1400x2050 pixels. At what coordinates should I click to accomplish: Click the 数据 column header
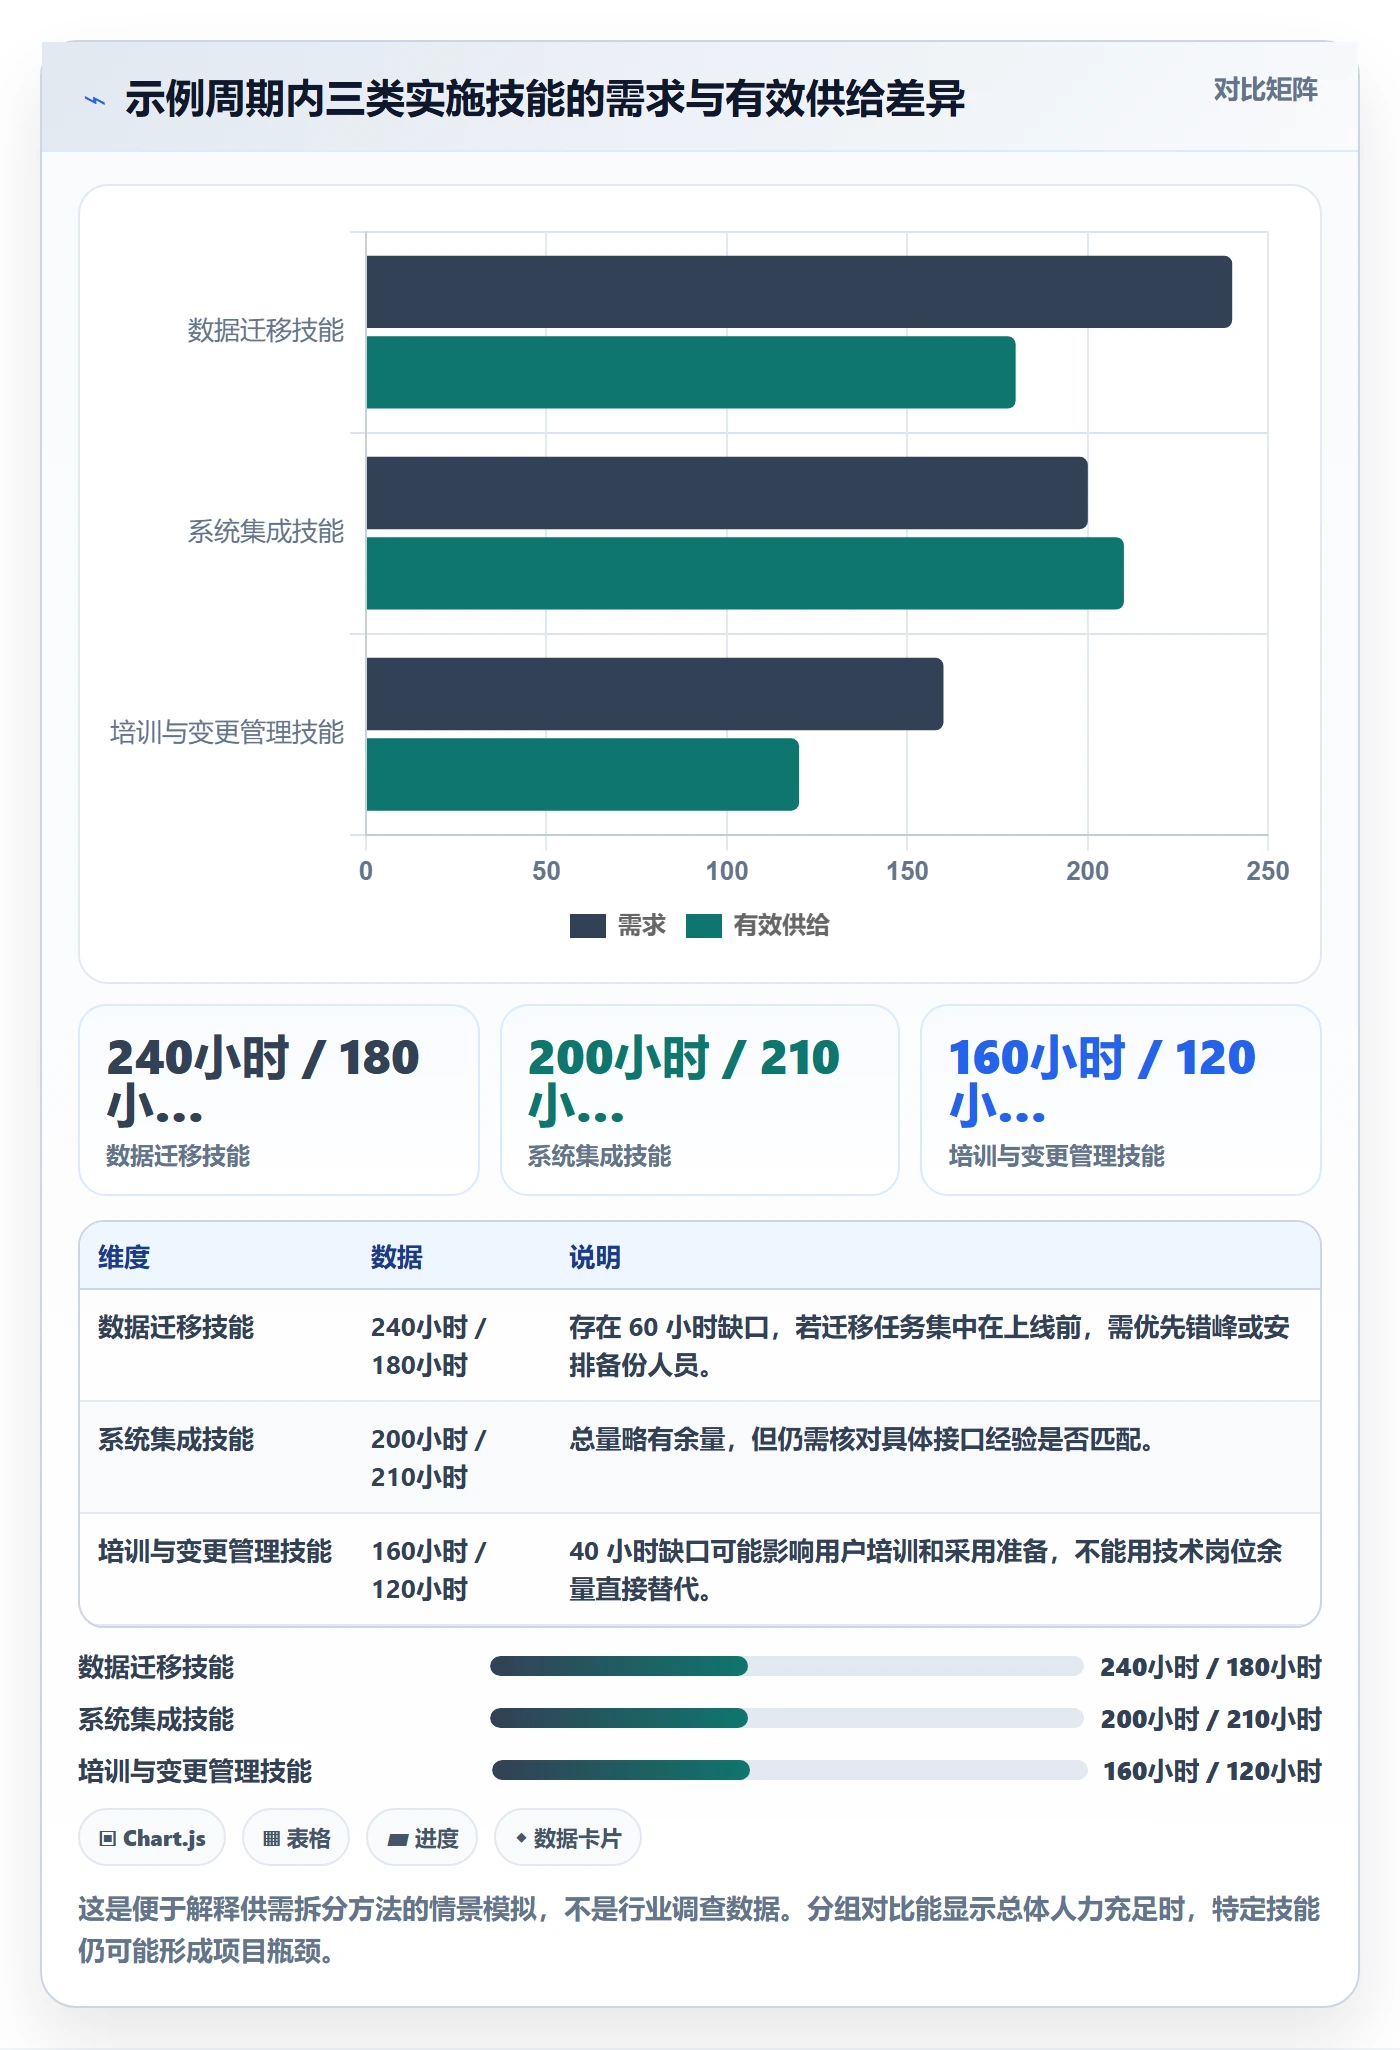pyautogui.click(x=397, y=1257)
